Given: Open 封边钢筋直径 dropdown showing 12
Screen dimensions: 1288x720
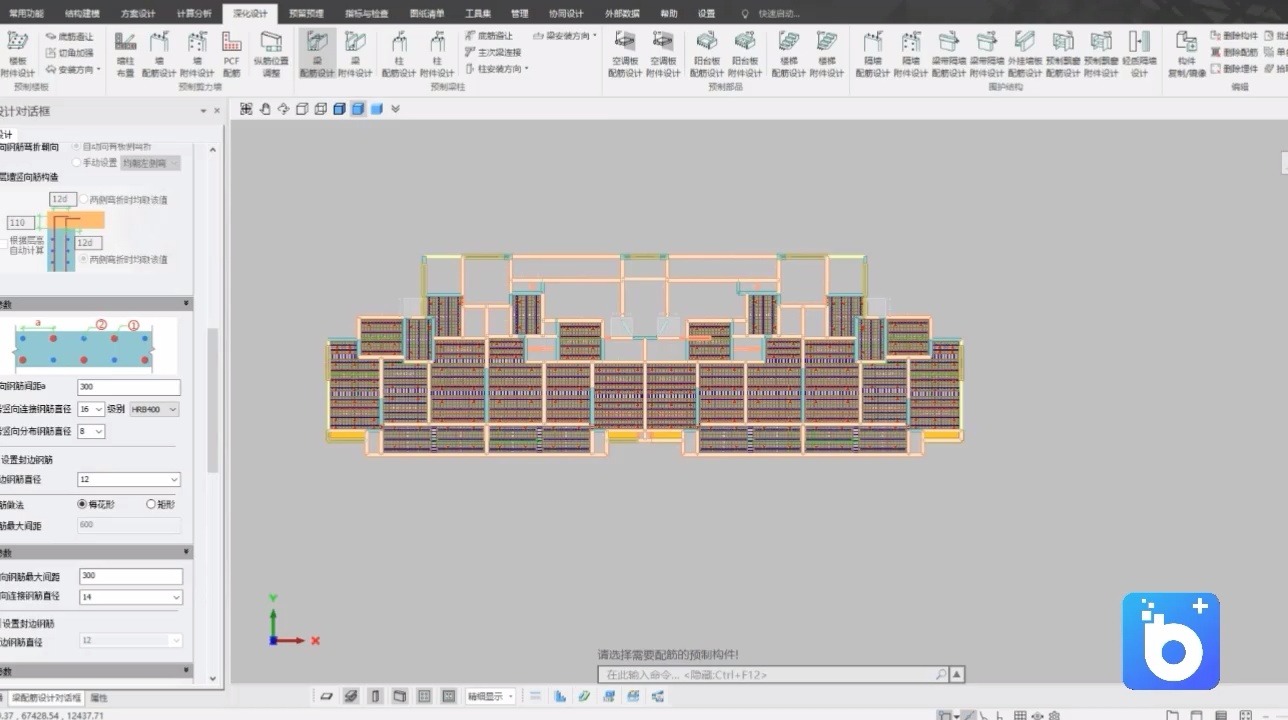Looking at the screenshot, I should (x=130, y=480).
